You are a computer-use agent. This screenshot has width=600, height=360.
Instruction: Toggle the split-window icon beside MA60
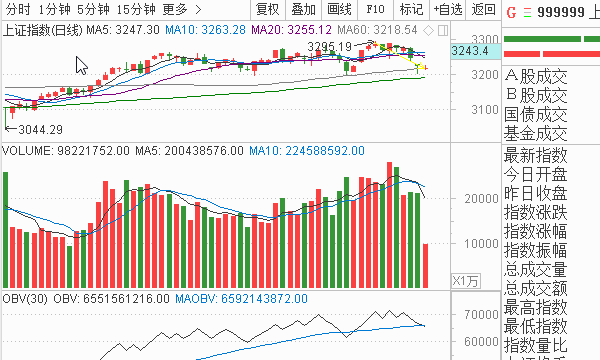click(x=443, y=30)
